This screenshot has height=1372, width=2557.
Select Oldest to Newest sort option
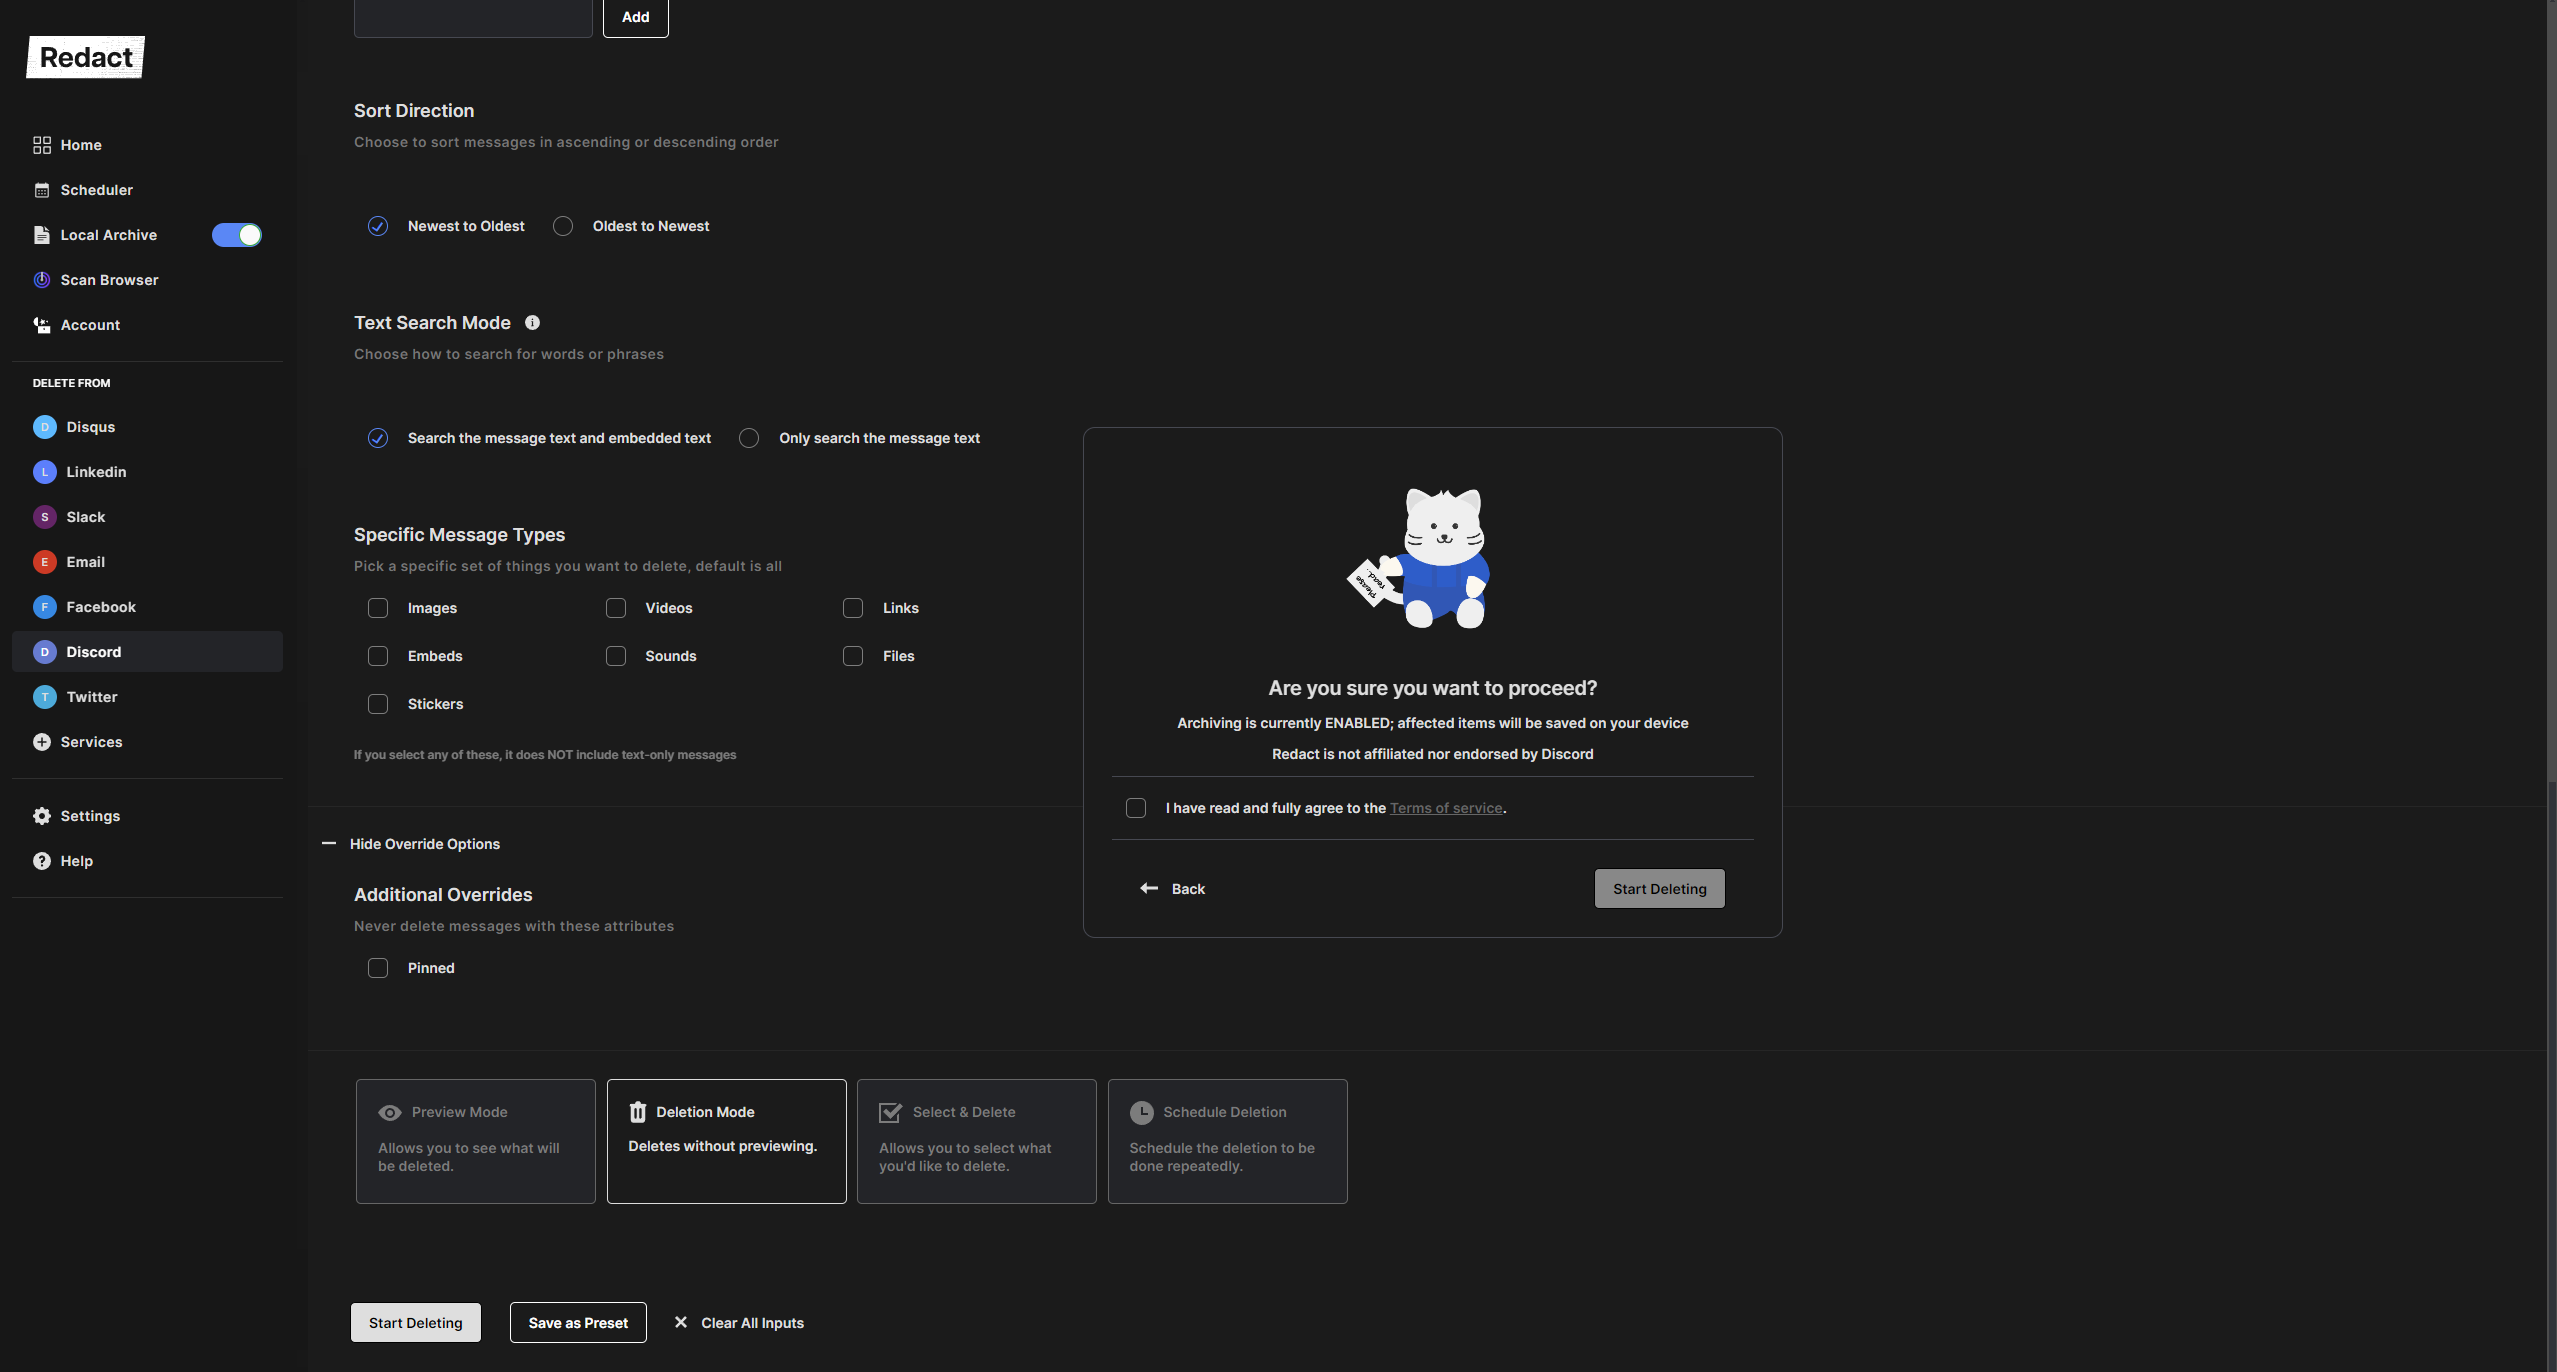click(563, 226)
